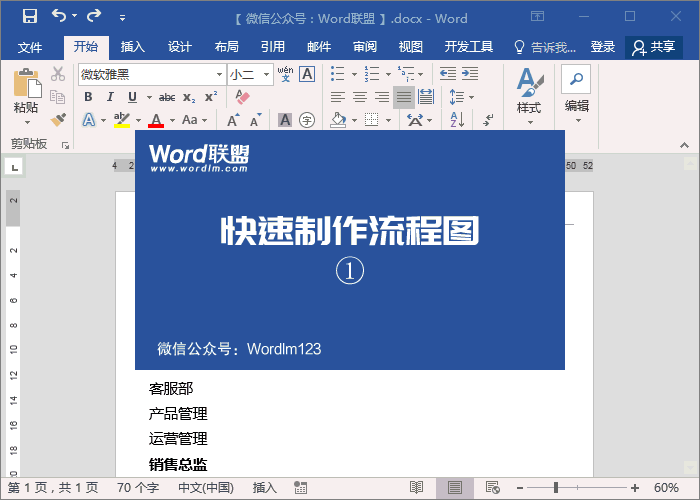Viewport: 700px width, 500px height.
Task: Open the font color dropdown arrow
Action: point(172,121)
